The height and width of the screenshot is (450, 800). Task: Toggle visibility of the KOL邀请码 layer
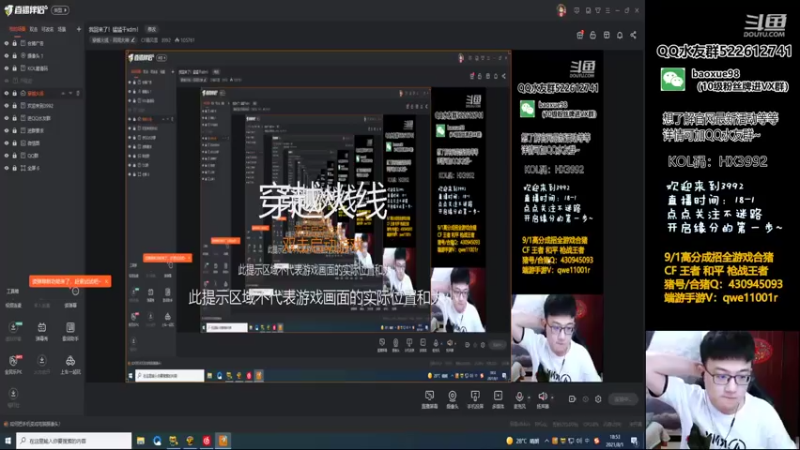click(7, 68)
